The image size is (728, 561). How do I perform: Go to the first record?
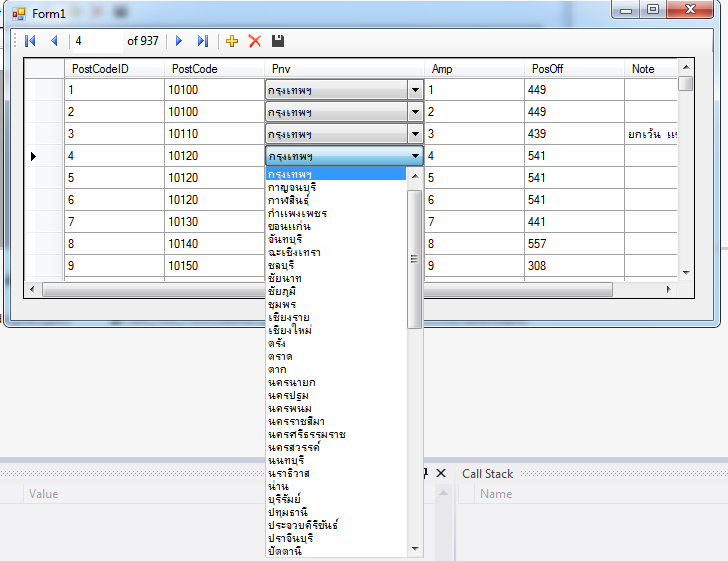30,41
